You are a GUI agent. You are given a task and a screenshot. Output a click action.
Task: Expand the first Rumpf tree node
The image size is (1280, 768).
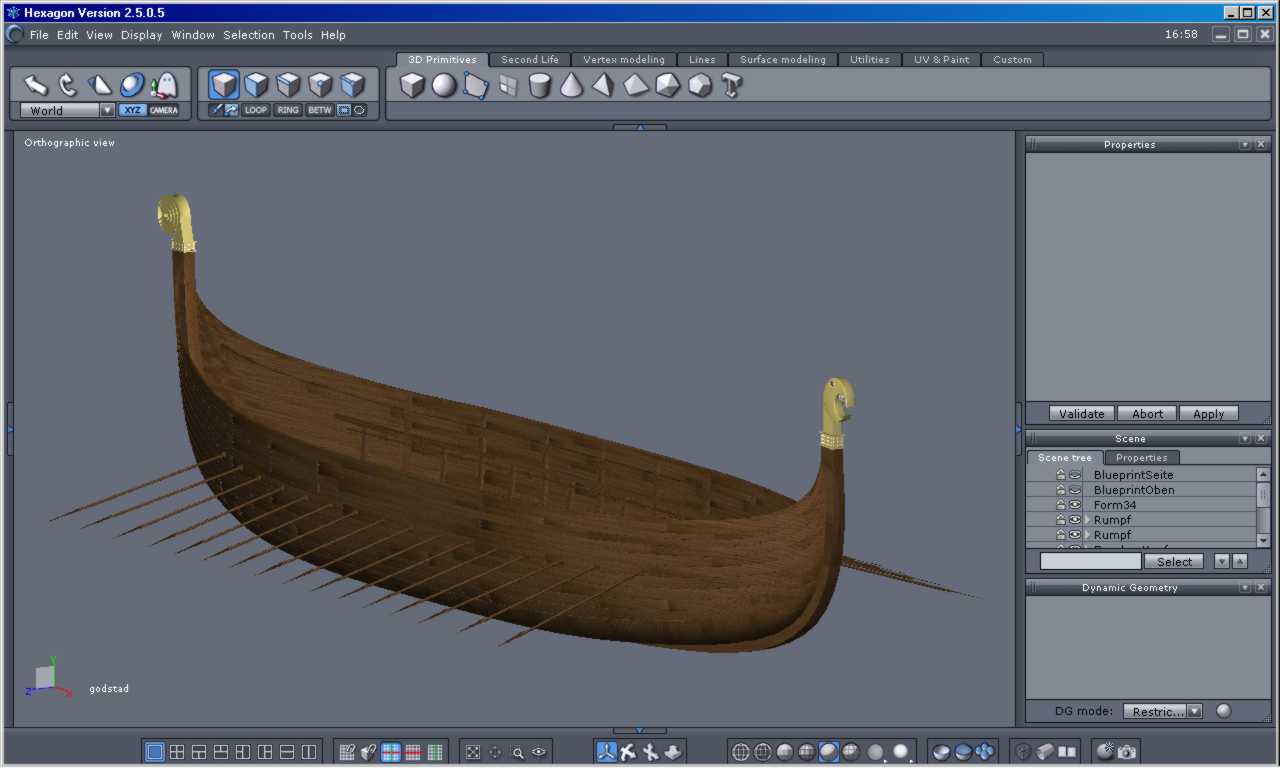coord(1087,520)
